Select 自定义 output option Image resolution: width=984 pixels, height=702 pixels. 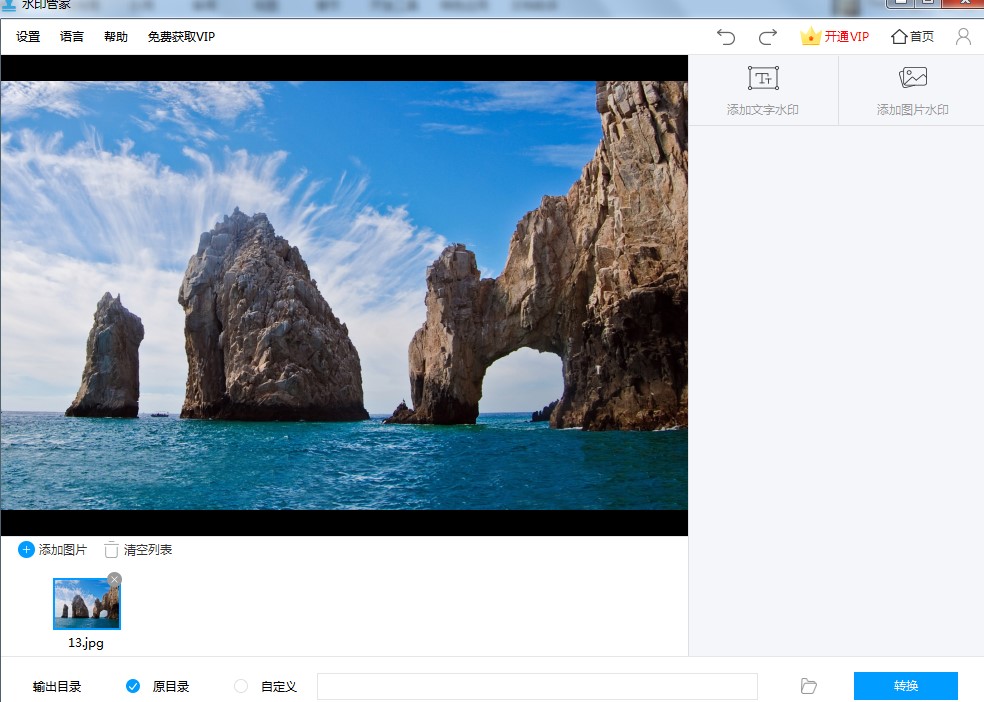tap(265, 686)
